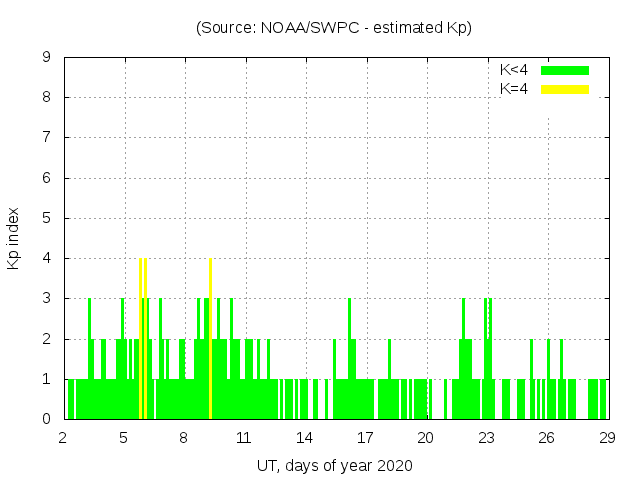Click the y-axis tick label 7

click(x=47, y=138)
